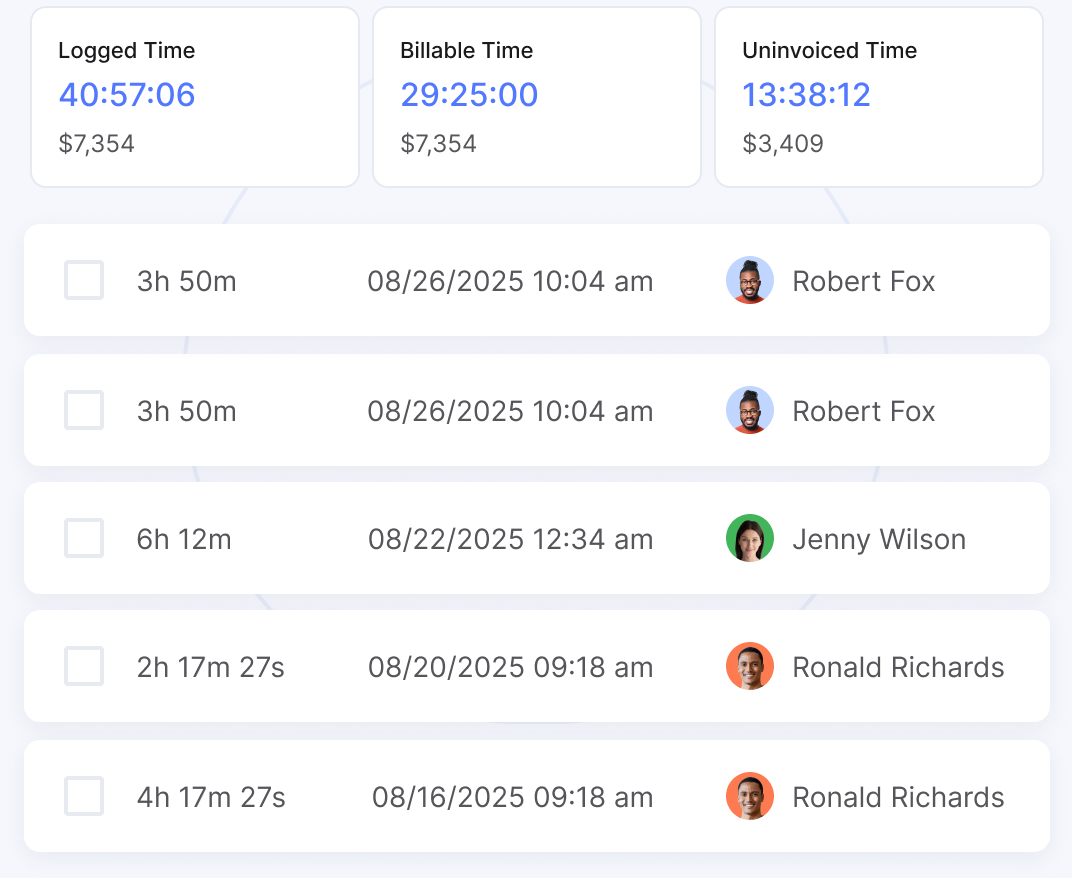Select the 08/20/2025 09:18 am timestamp
The image size is (1072, 878).
tap(510, 668)
